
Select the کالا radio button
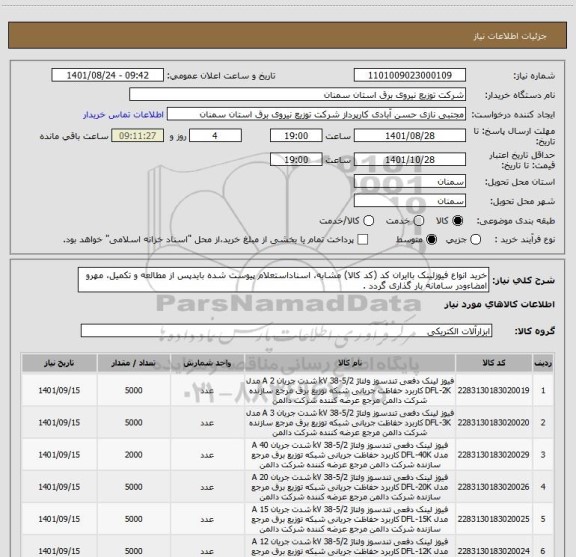click(x=458, y=221)
